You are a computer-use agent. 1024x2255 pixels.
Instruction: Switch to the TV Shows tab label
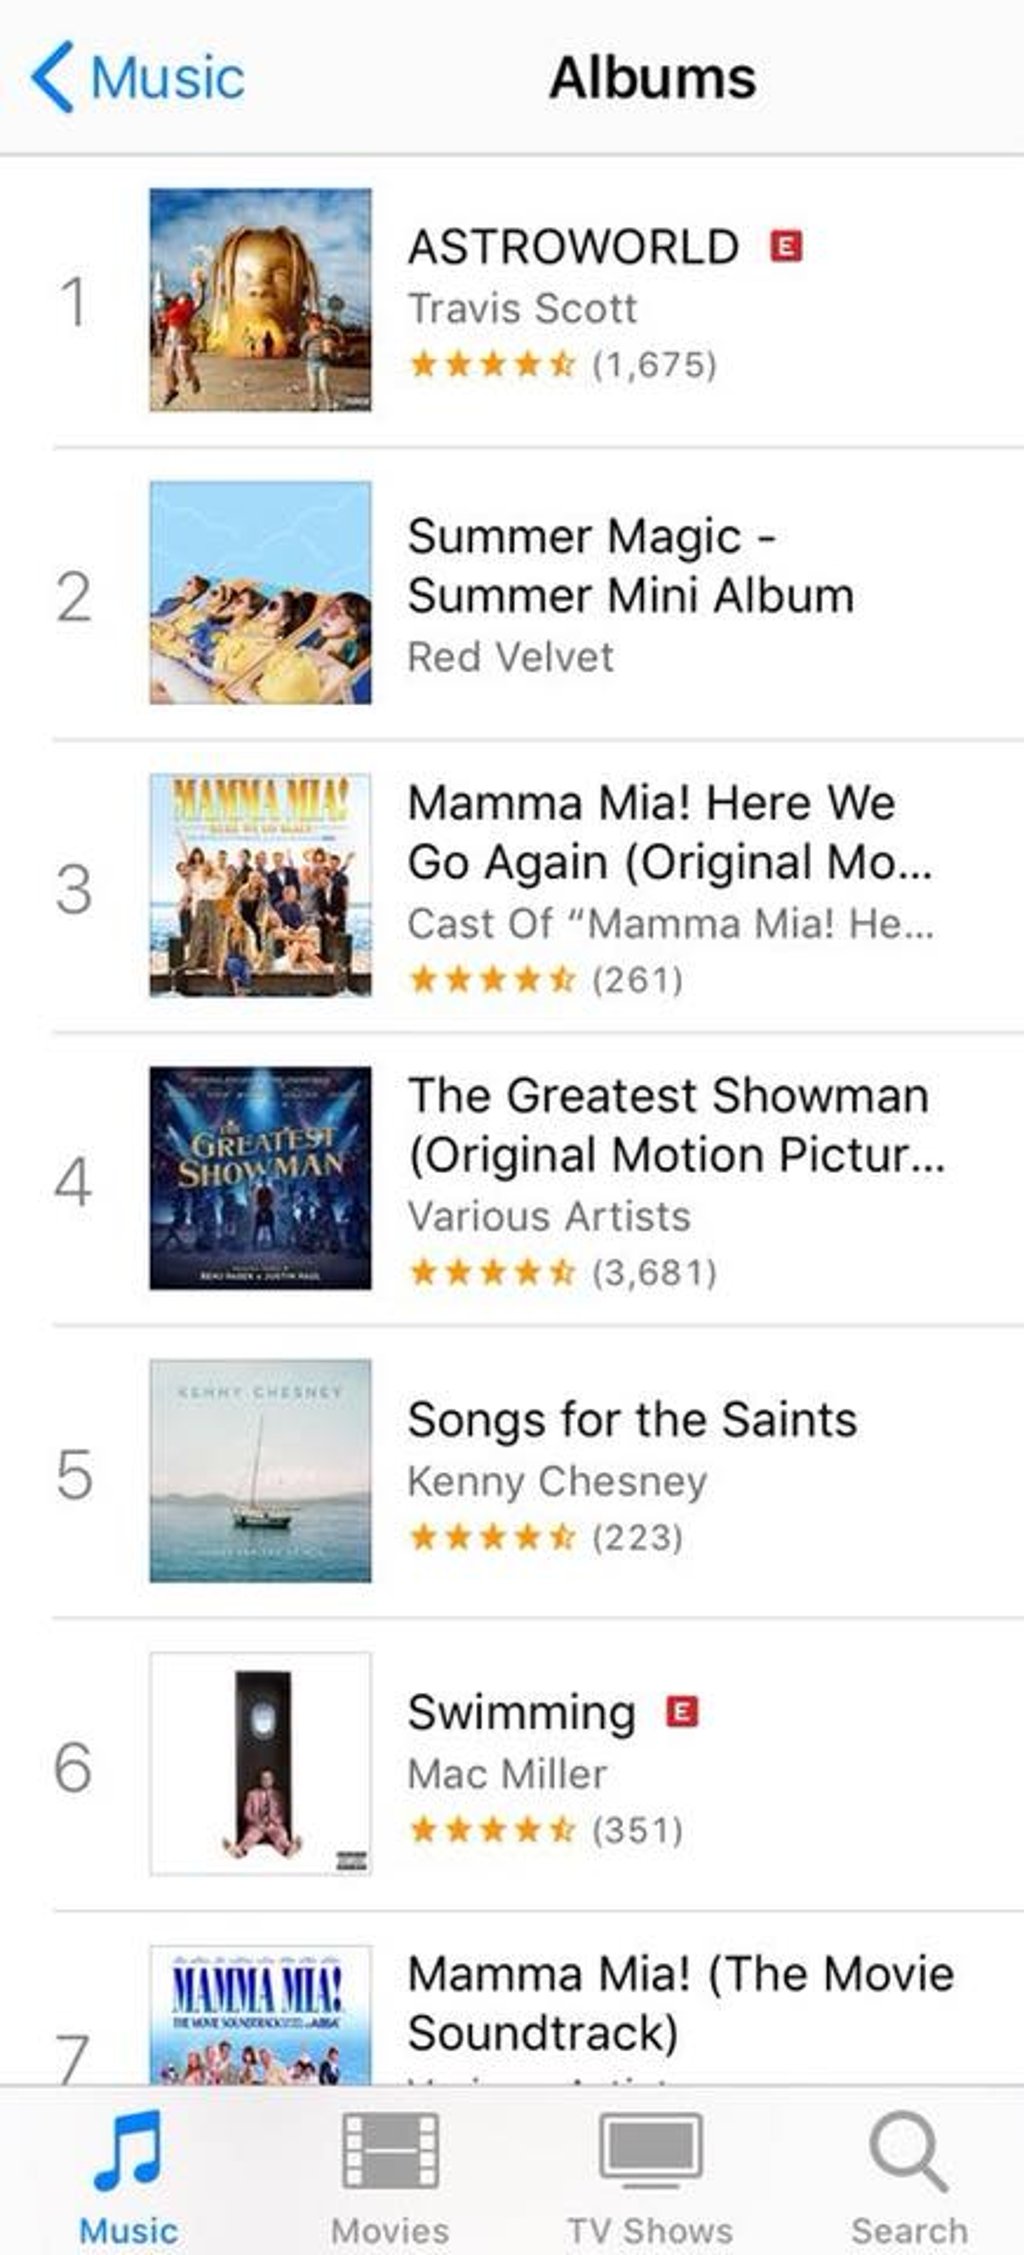click(650, 2230)
